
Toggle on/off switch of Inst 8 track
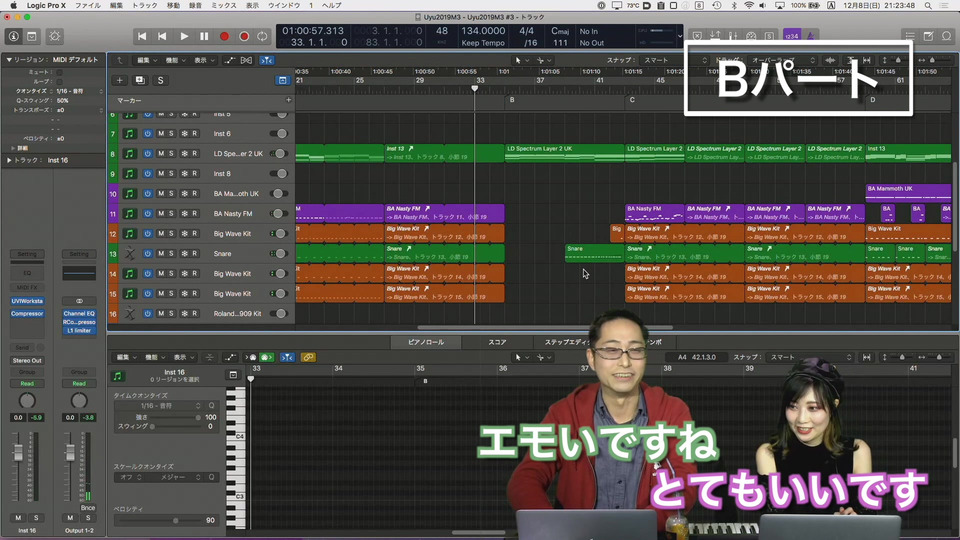click(x=279, y=174)
